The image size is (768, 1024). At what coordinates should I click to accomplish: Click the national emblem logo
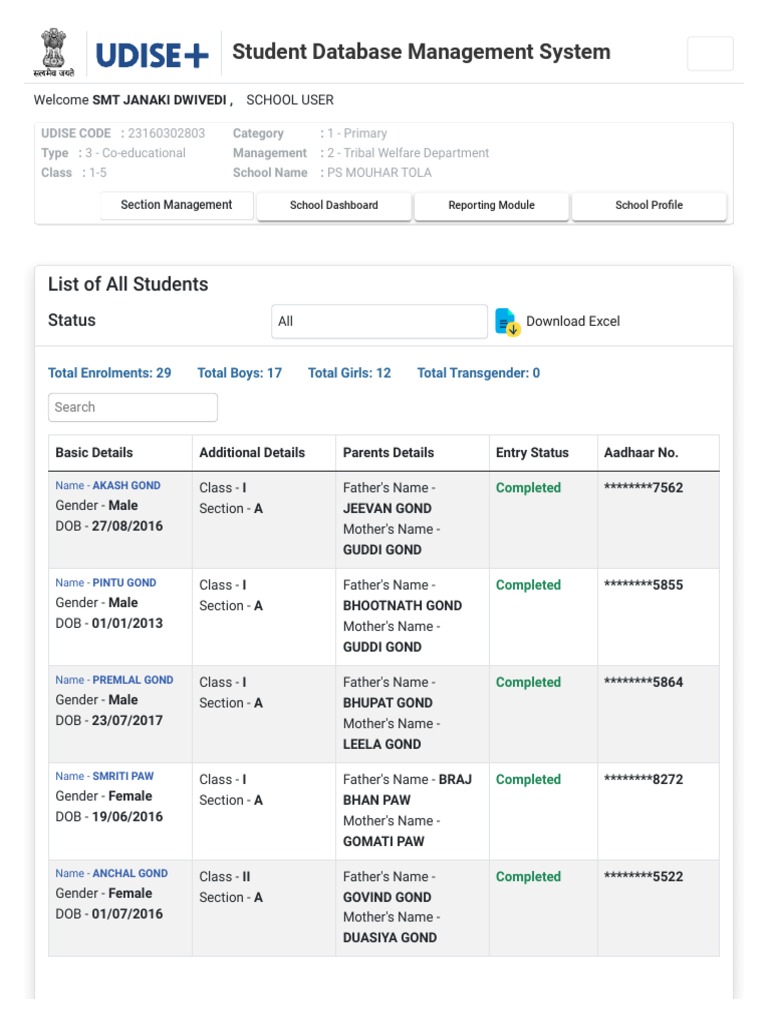(x=53, y=52)
